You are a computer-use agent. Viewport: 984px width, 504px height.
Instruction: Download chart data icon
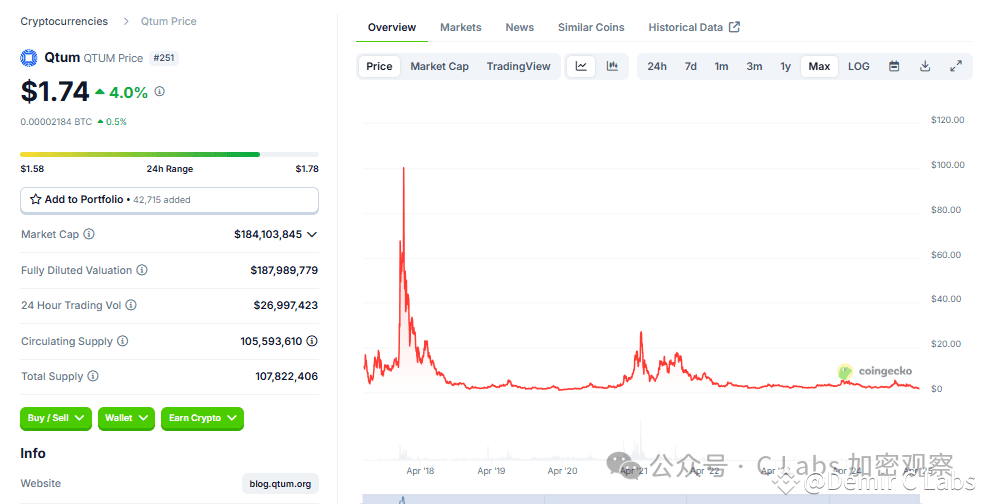coord(925,67)
